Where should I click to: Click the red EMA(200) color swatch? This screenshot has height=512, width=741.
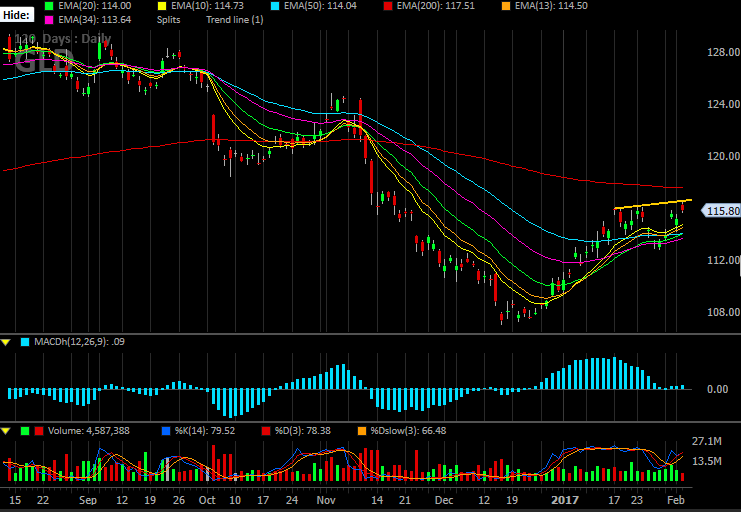pyautogui.click(x=388, y=6)
